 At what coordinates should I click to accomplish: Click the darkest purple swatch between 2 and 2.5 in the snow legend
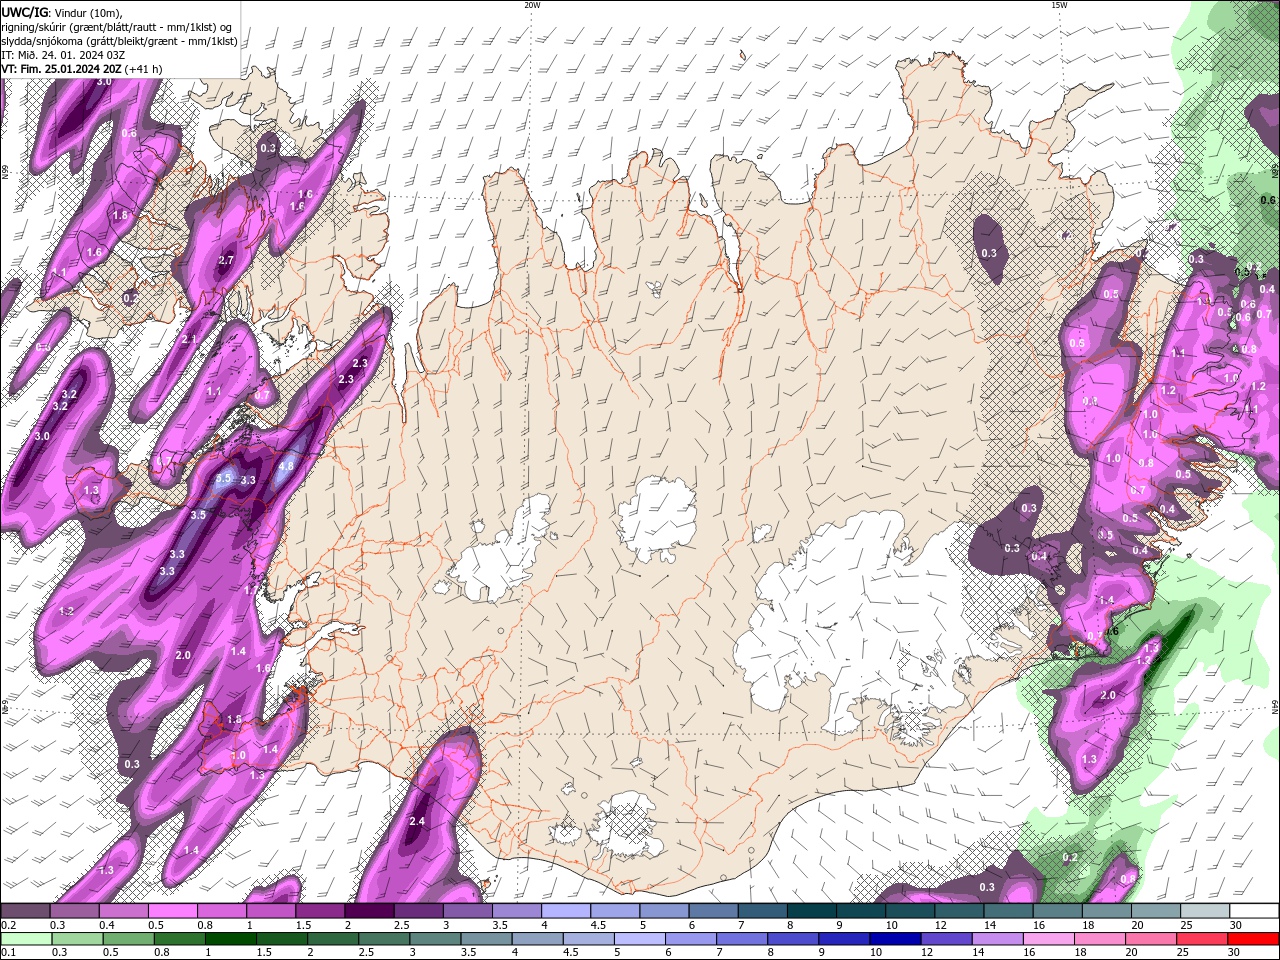coord(368,911)
